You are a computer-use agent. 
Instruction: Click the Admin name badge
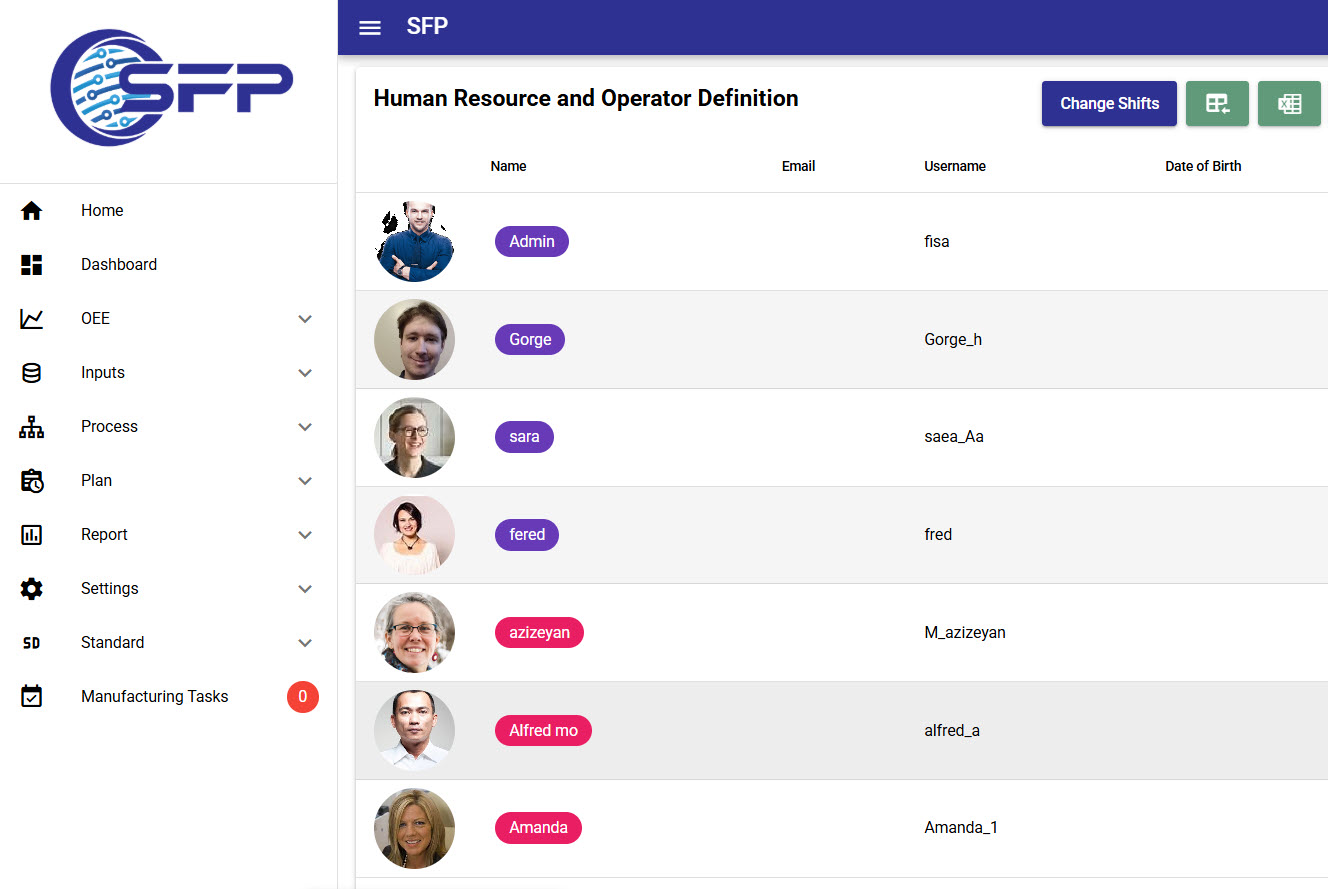[532, 241]
